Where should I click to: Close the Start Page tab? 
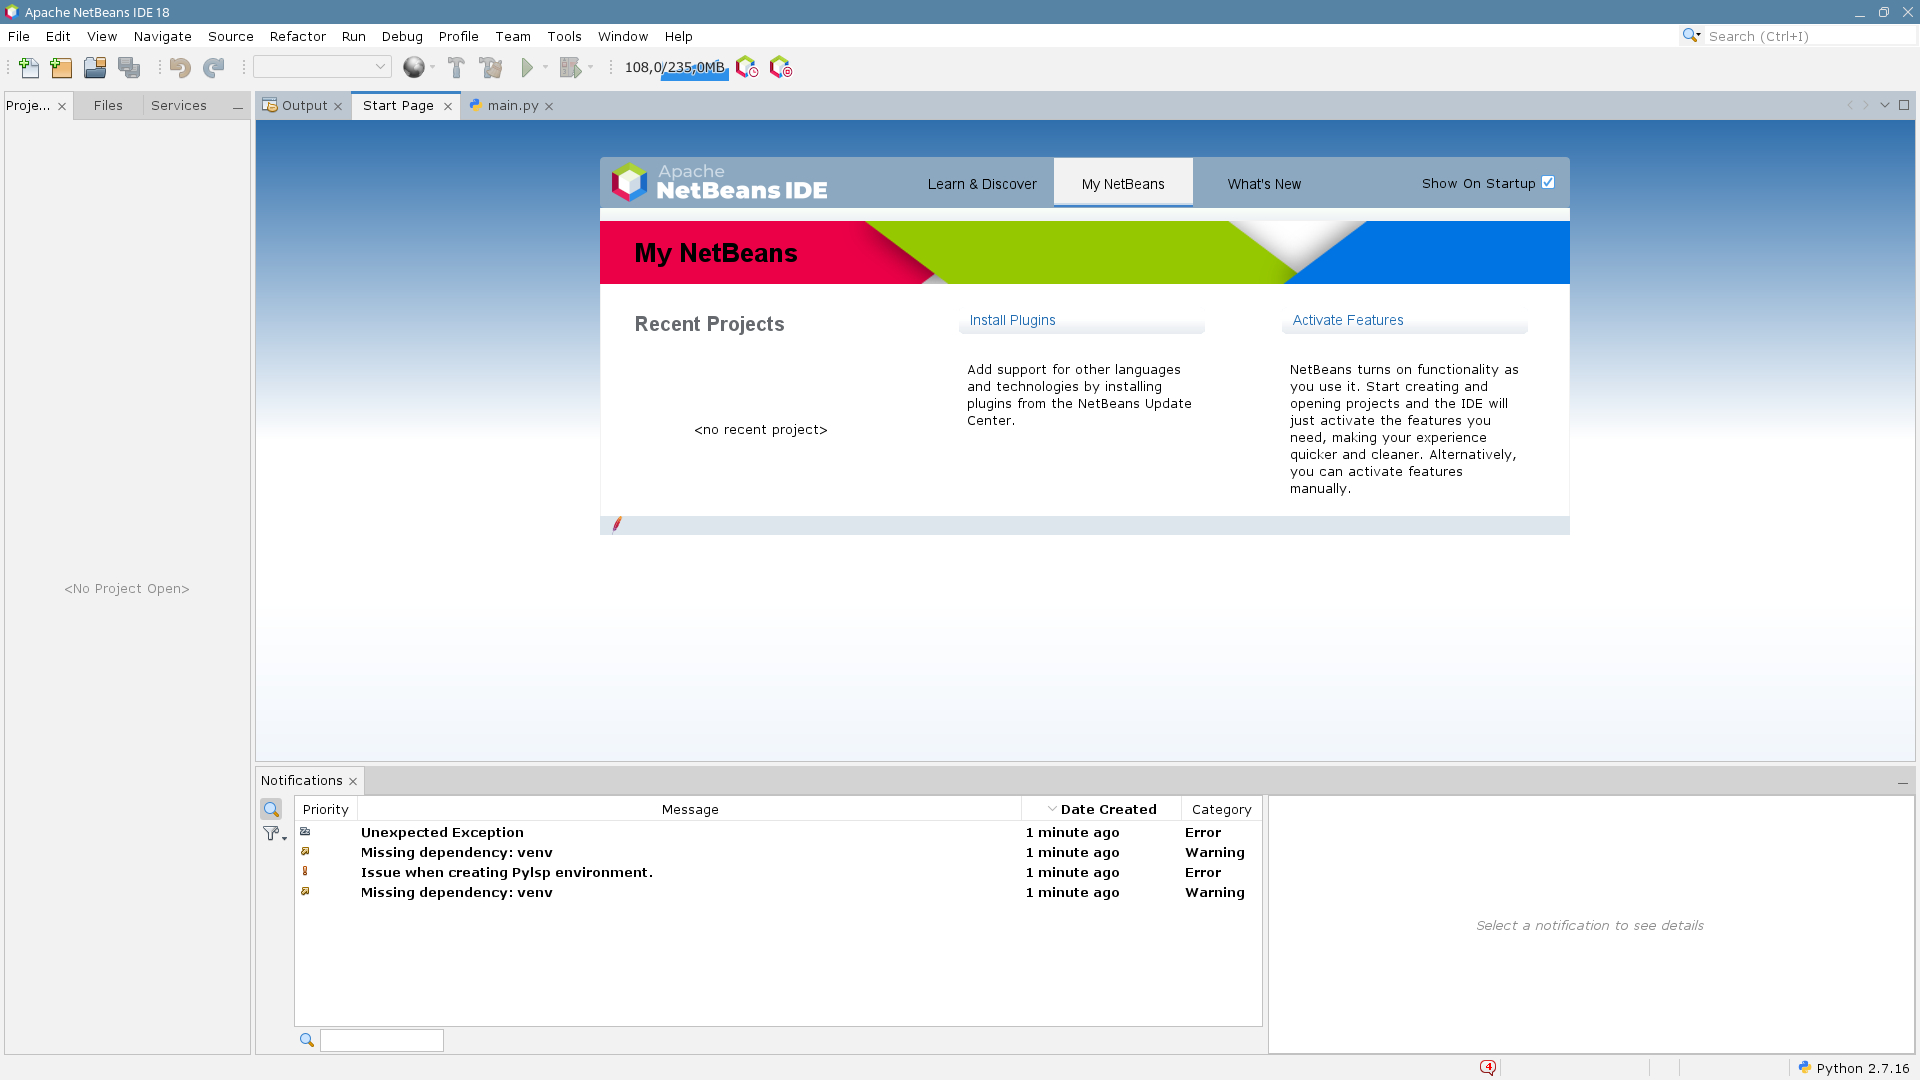pos(448,106)
